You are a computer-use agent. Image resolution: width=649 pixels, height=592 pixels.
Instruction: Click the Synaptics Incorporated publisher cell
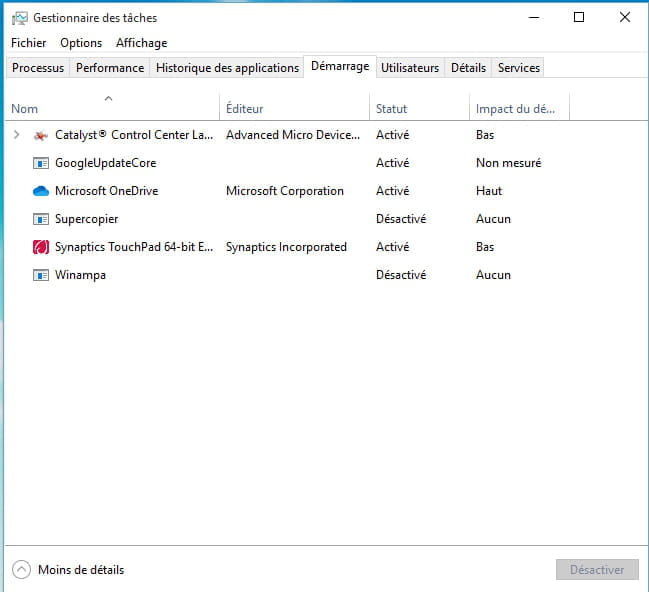pyautogui.click(x=286, y=247)
